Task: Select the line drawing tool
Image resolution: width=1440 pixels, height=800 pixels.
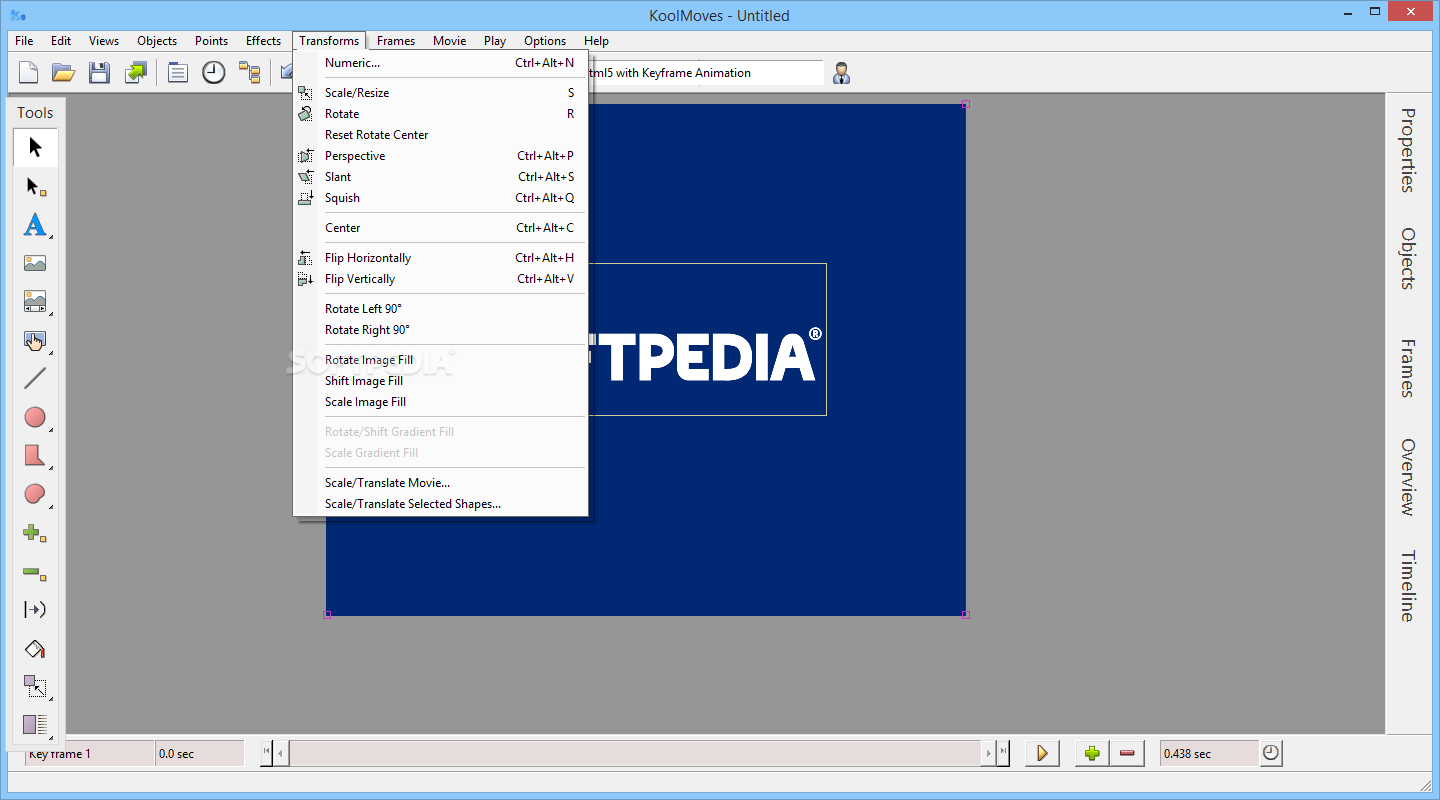Action: point(35,378)
